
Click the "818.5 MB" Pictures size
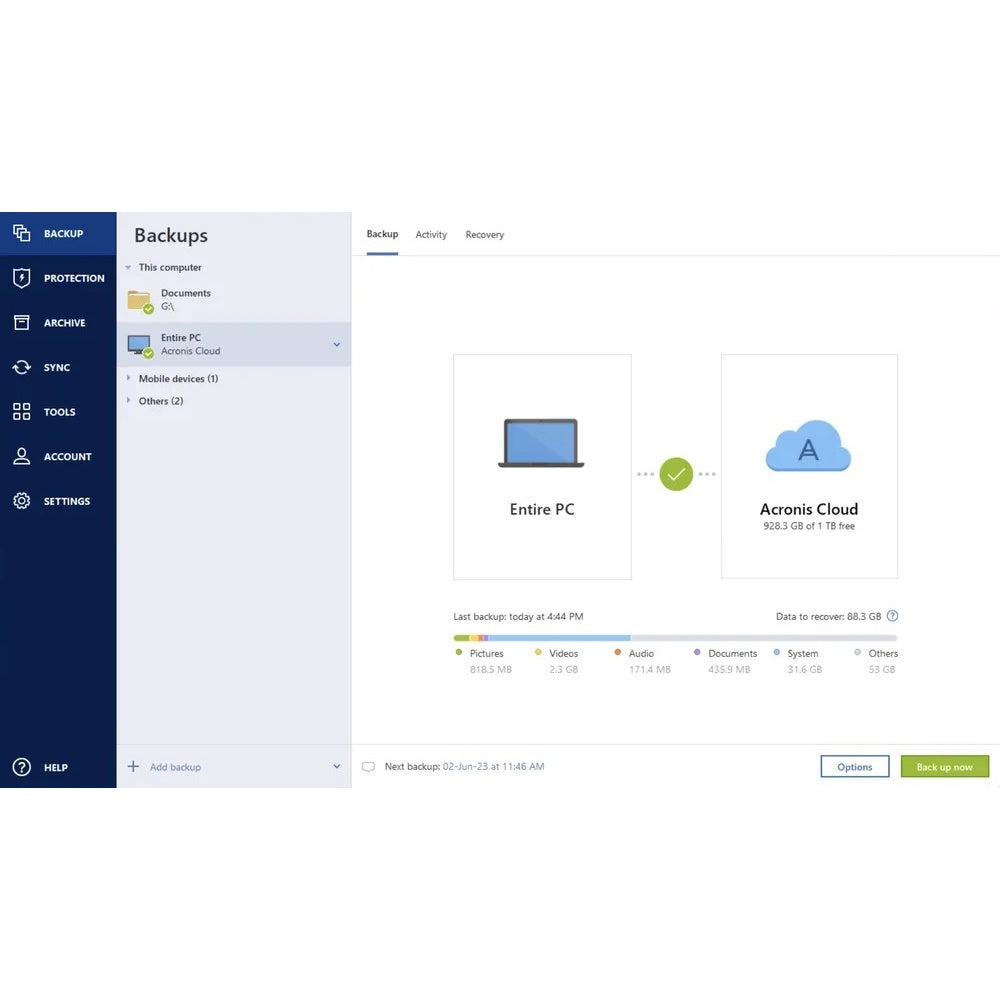tap(490, 669)
